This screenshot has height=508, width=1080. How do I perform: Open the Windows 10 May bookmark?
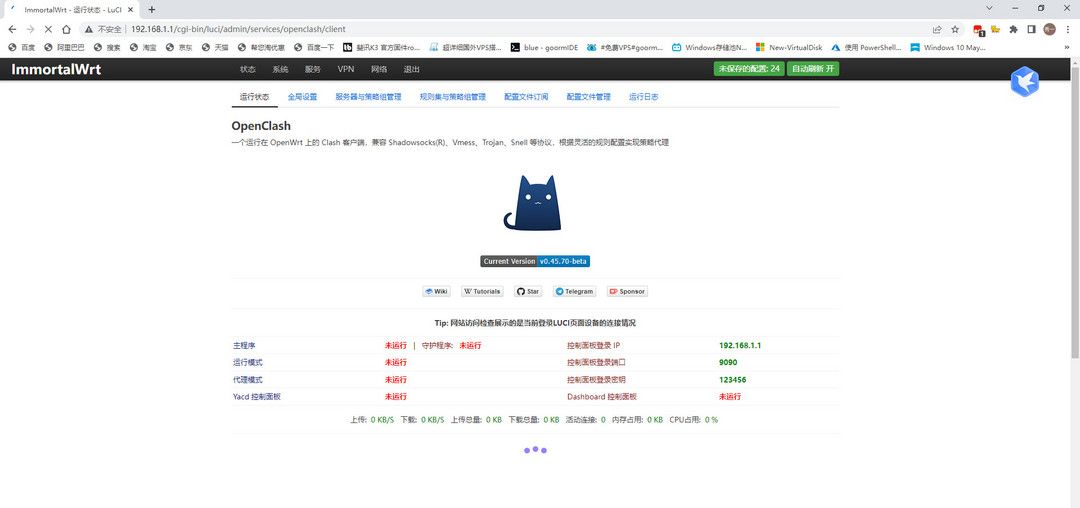coord(948,47)
